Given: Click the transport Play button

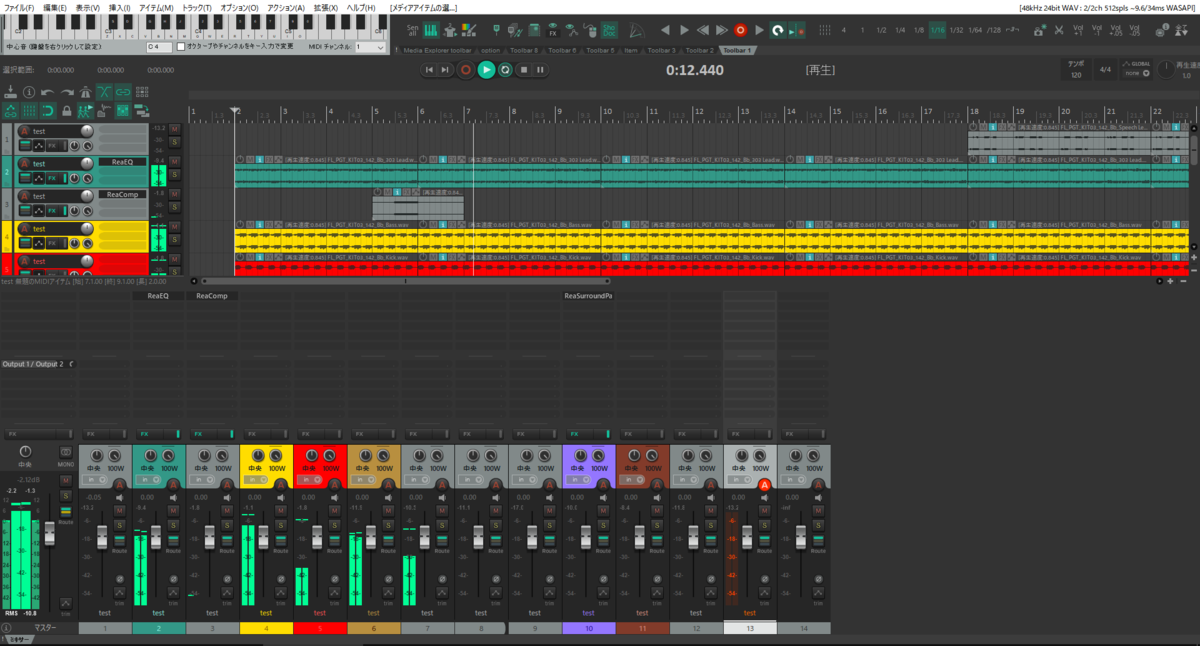Looking at the screenshot, I should click(486, 69).
